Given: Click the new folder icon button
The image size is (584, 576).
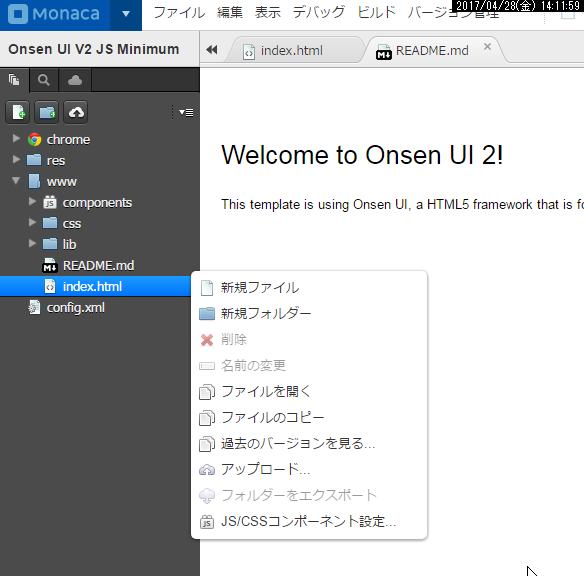Looking at the screenshot, I should click(47, 112).
